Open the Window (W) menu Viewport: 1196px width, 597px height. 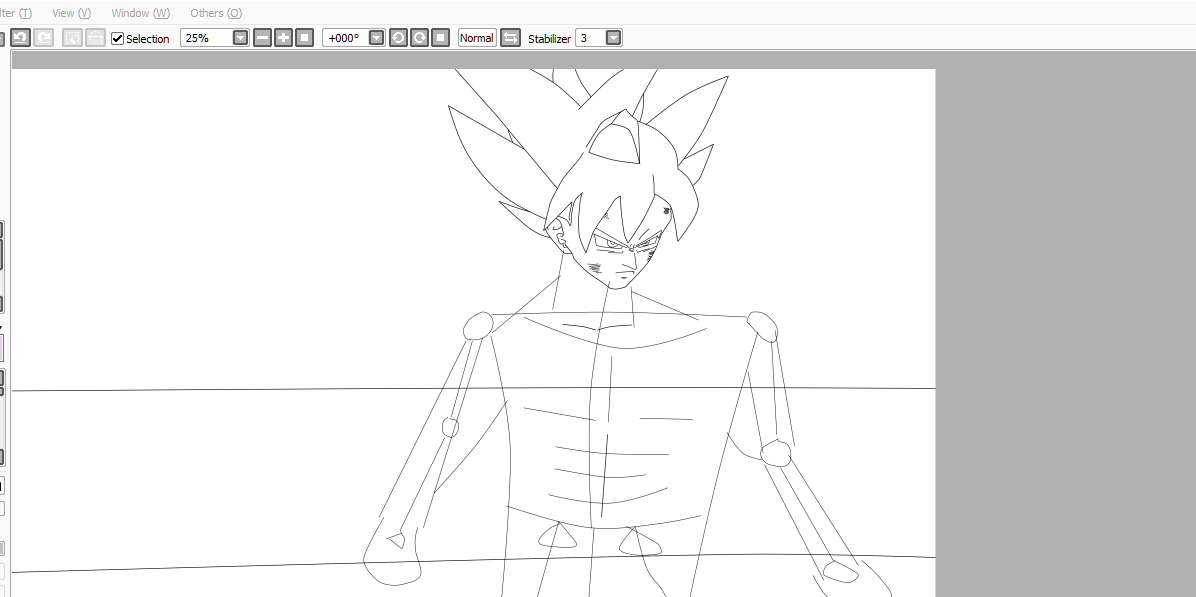[x=140, y=13]
